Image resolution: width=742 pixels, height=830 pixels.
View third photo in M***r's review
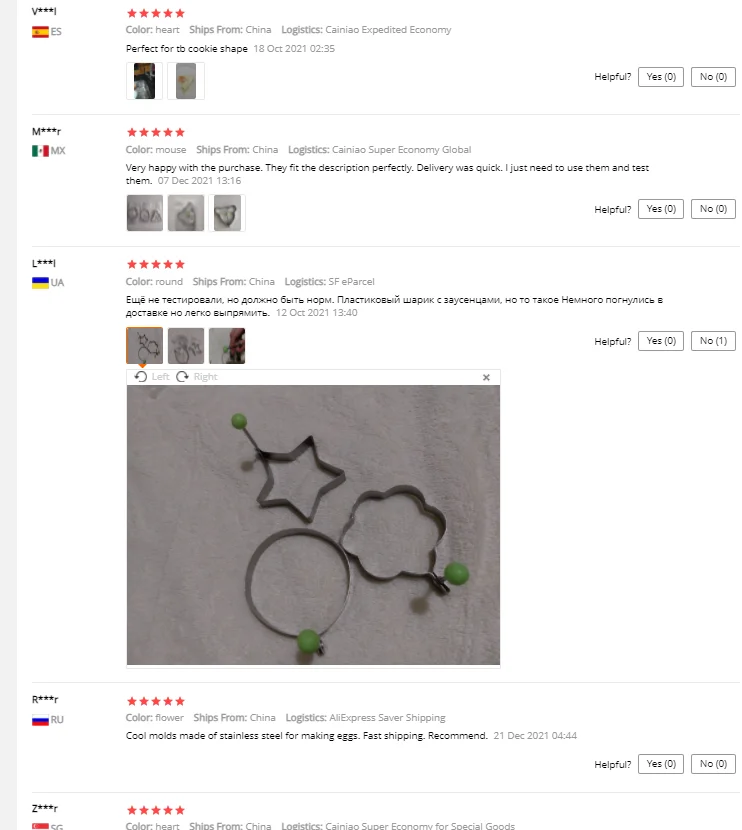(x=227, y=213)
